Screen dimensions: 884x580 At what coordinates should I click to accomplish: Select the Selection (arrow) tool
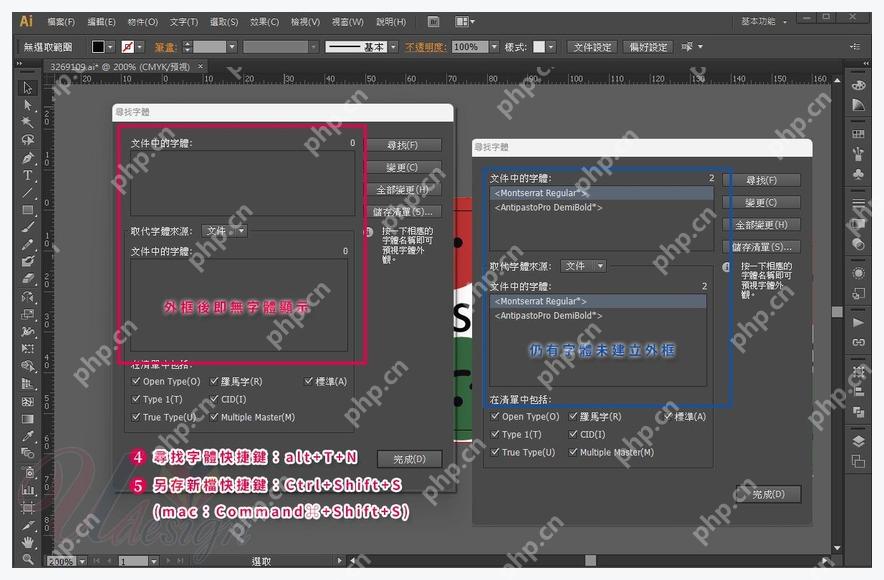tap(28, 88)
